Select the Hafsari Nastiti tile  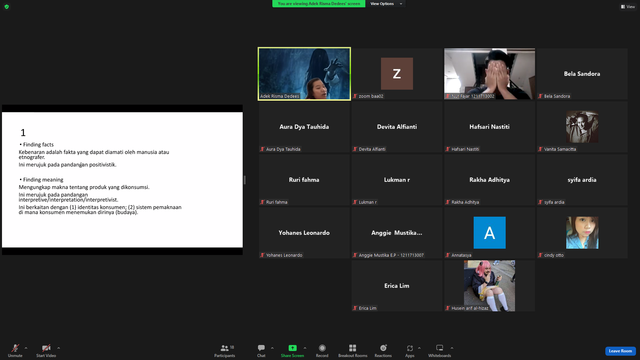489,127
